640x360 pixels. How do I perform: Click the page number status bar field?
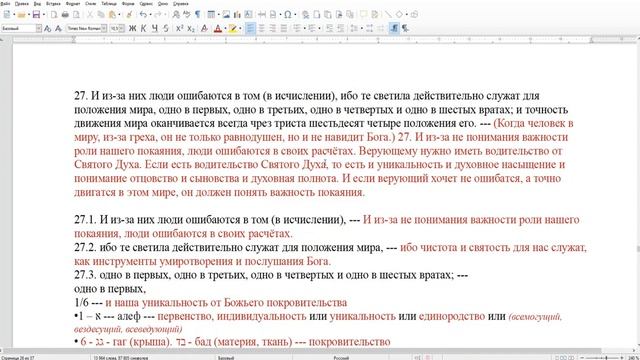click(18, 358)
